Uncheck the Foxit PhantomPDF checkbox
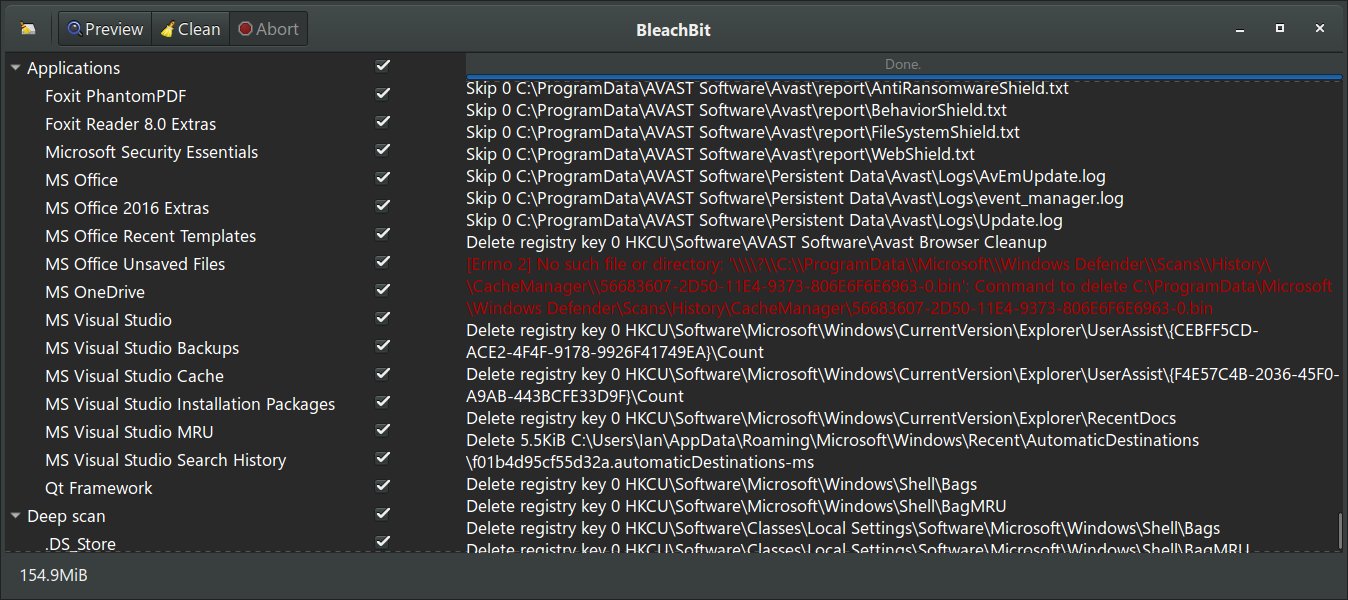Image resolution: width=1348 pixels, height=600 pixels. tap(383, 94)
